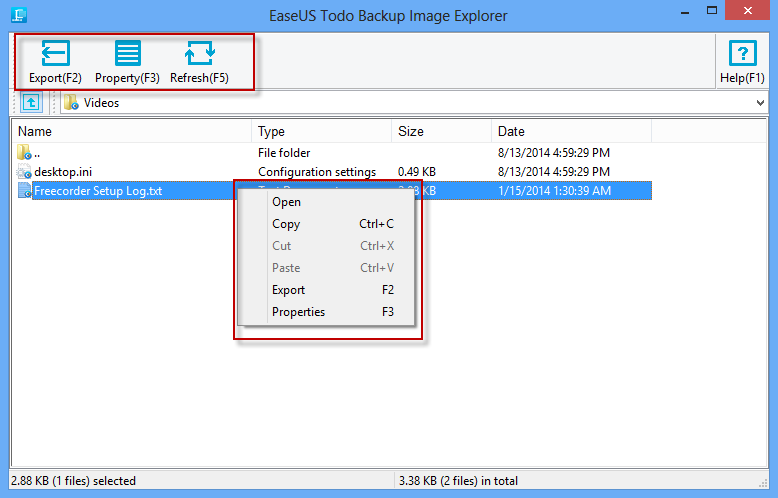
Task: Refresh the file list with Refresh(F5)
Action: point(199,62)
